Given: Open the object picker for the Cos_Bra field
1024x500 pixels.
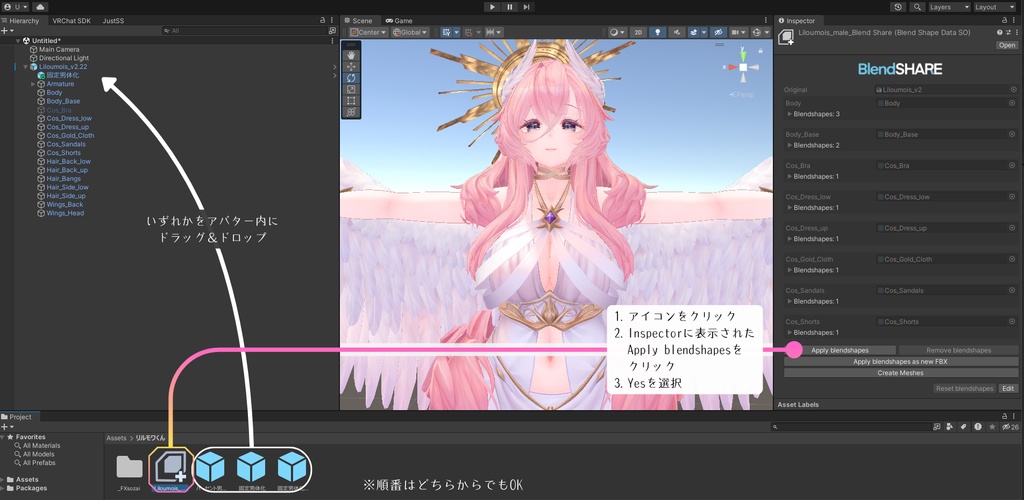Looking at the screenshot, I should tap(1012, 166).
